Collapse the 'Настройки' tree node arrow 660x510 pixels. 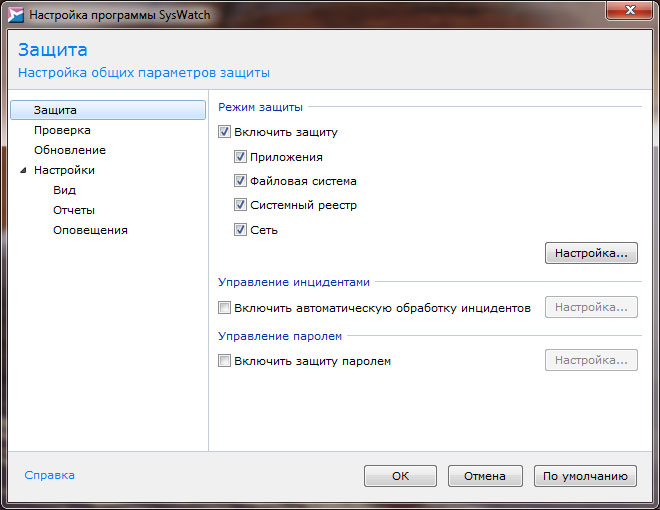coord(24,170)
